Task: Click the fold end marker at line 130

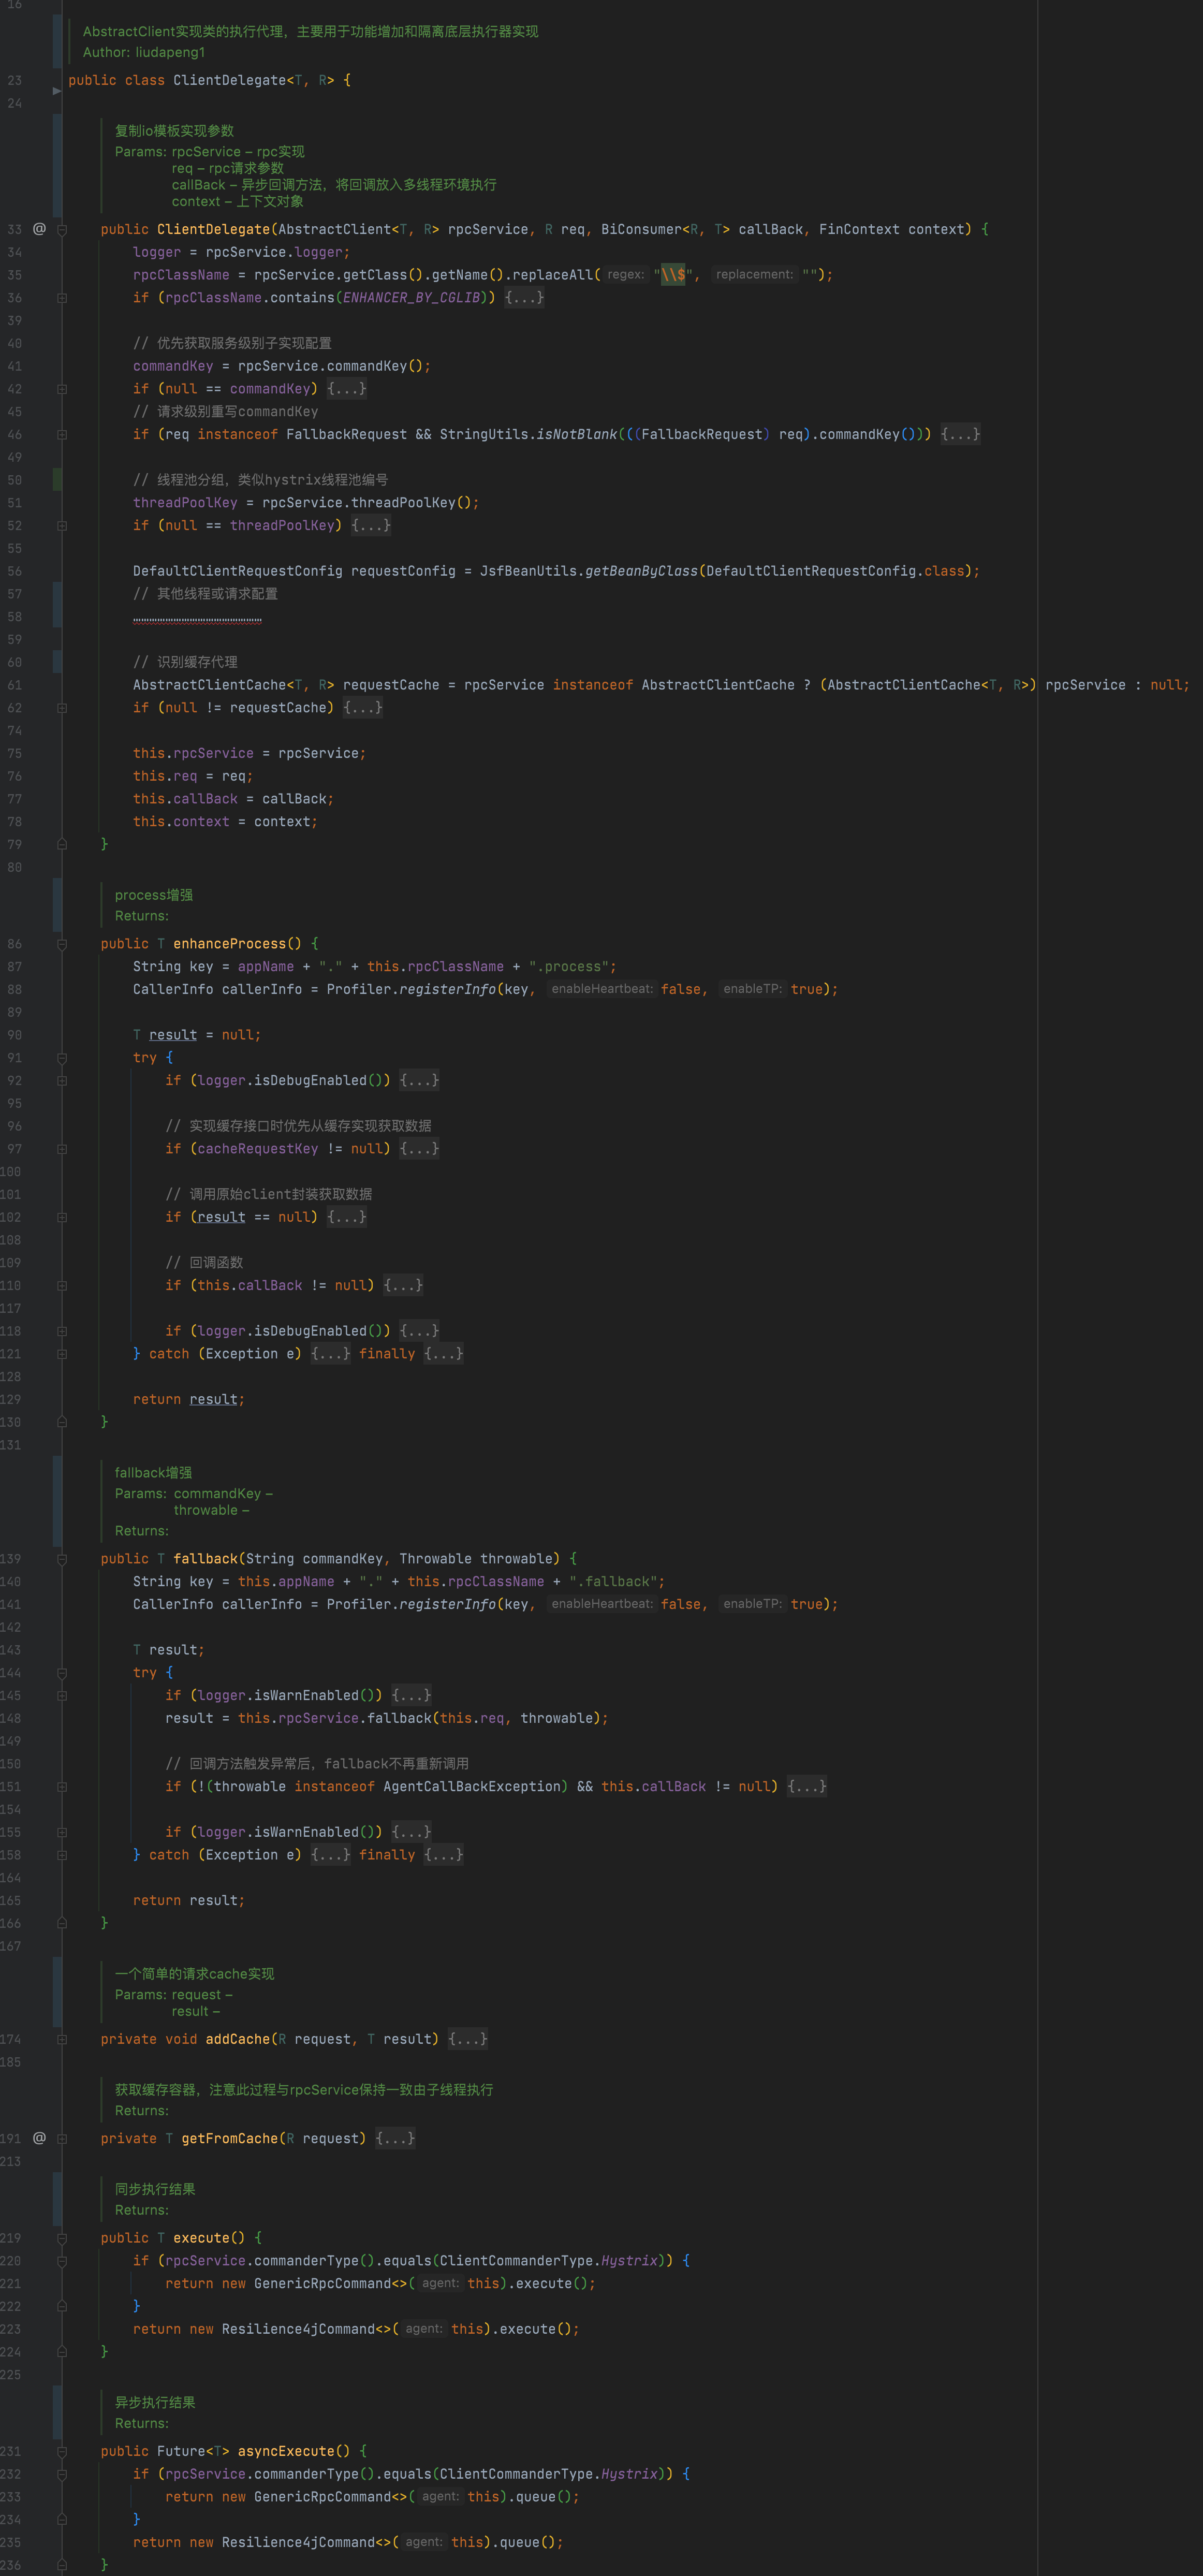Action: click(x=62, y=1422)
